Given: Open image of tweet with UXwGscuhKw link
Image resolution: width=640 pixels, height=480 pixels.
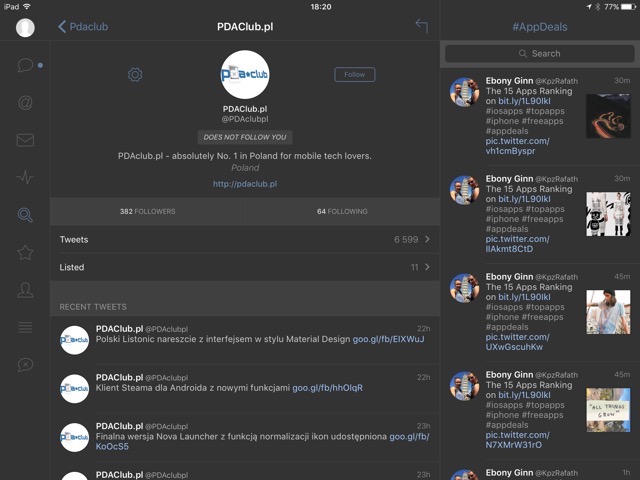Looking at the screenshot, I should pyautogui.click(x=608, y=312).
